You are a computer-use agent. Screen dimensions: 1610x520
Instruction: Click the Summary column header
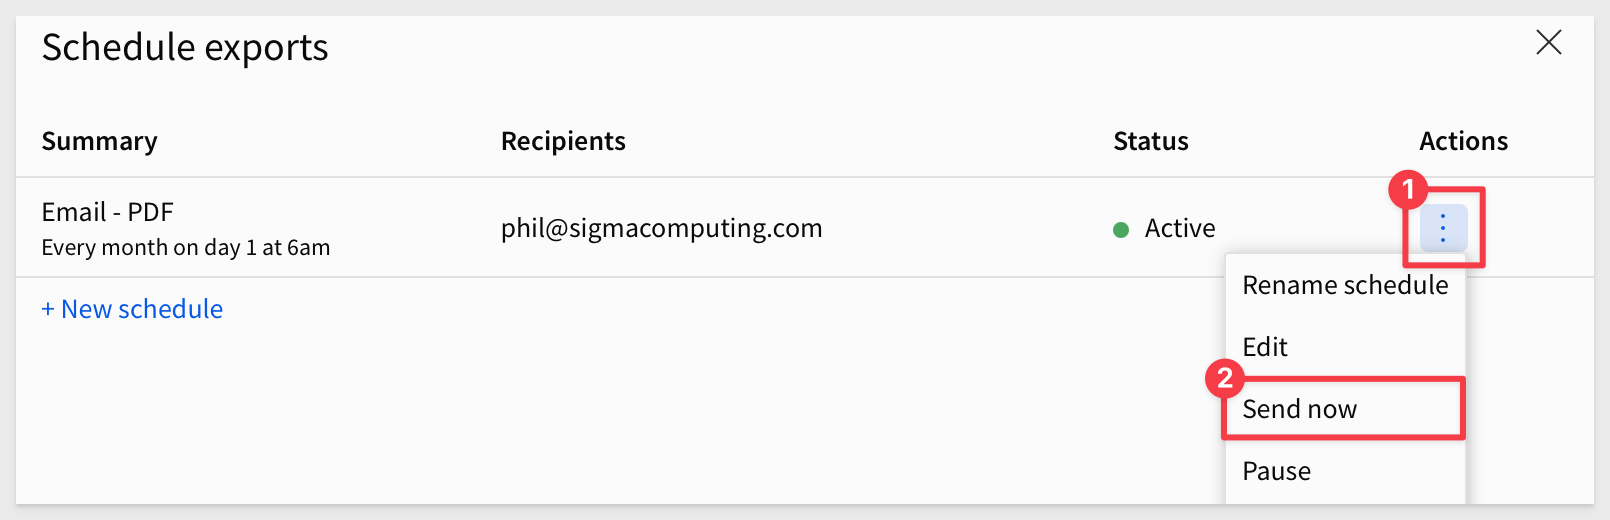point(100,141)
